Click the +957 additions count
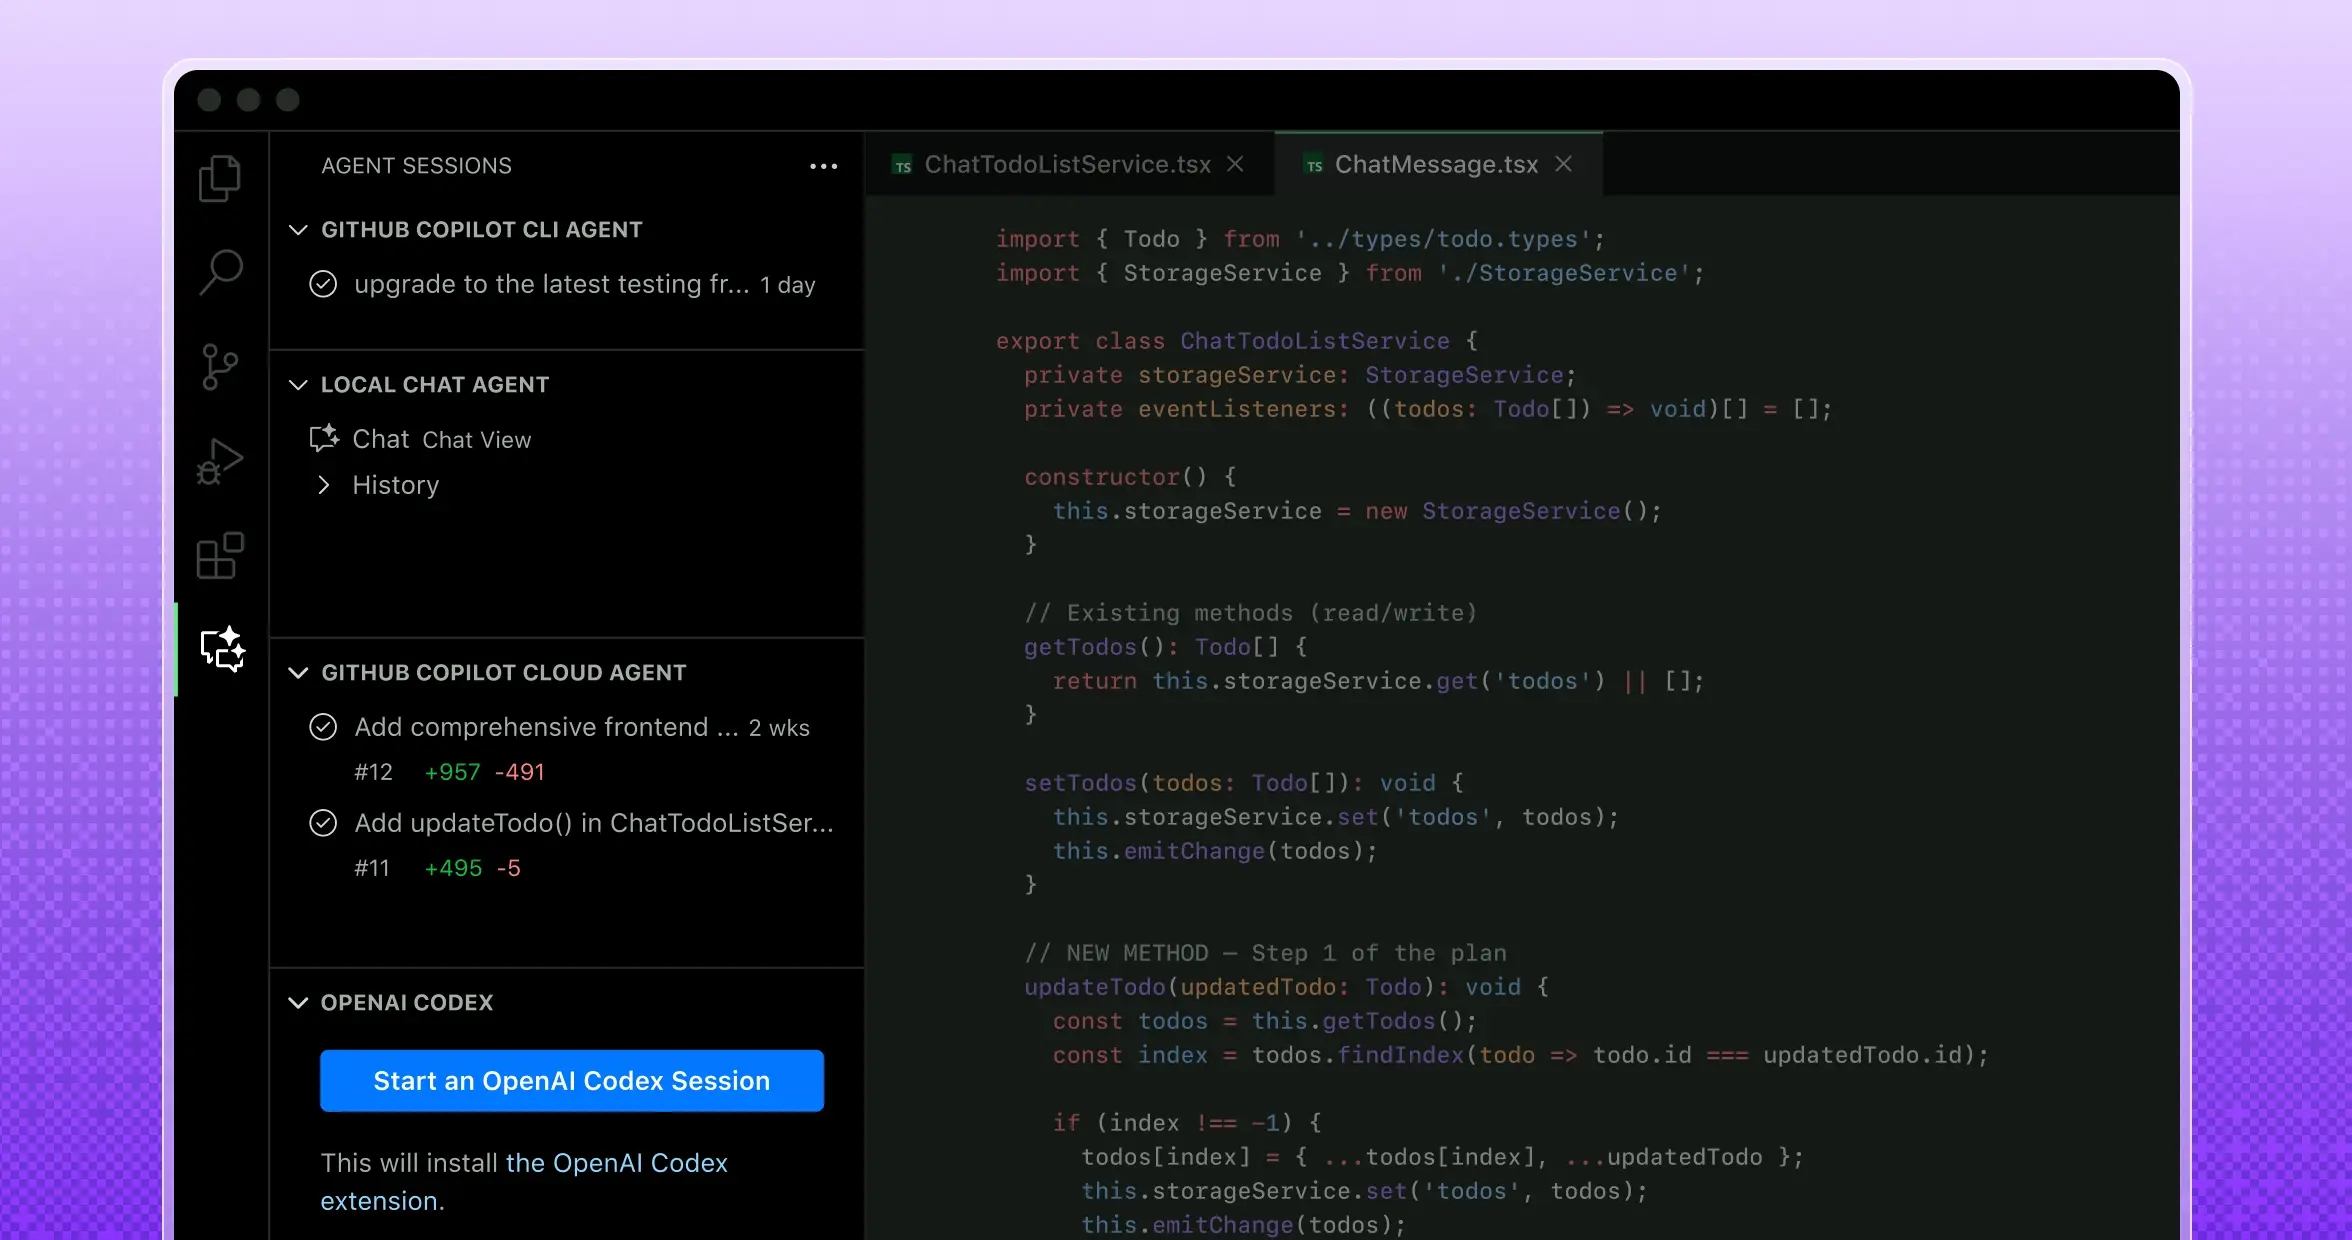This screenshot has width=2352, height=1240. click(x=452, y=772)
